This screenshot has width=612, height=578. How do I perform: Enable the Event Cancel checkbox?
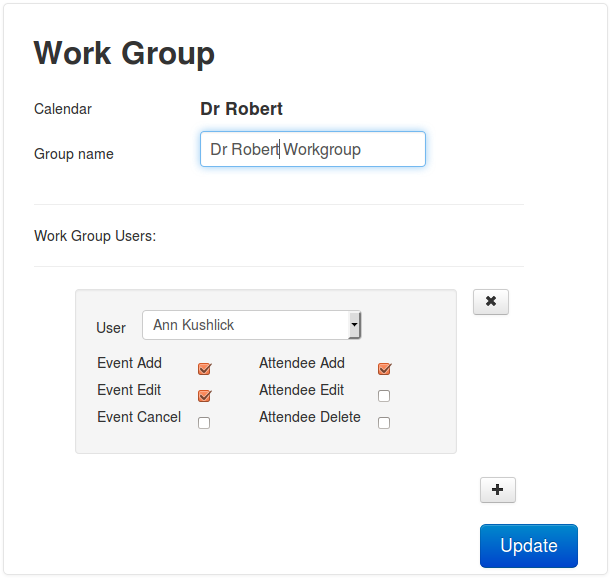click(204, 423)
